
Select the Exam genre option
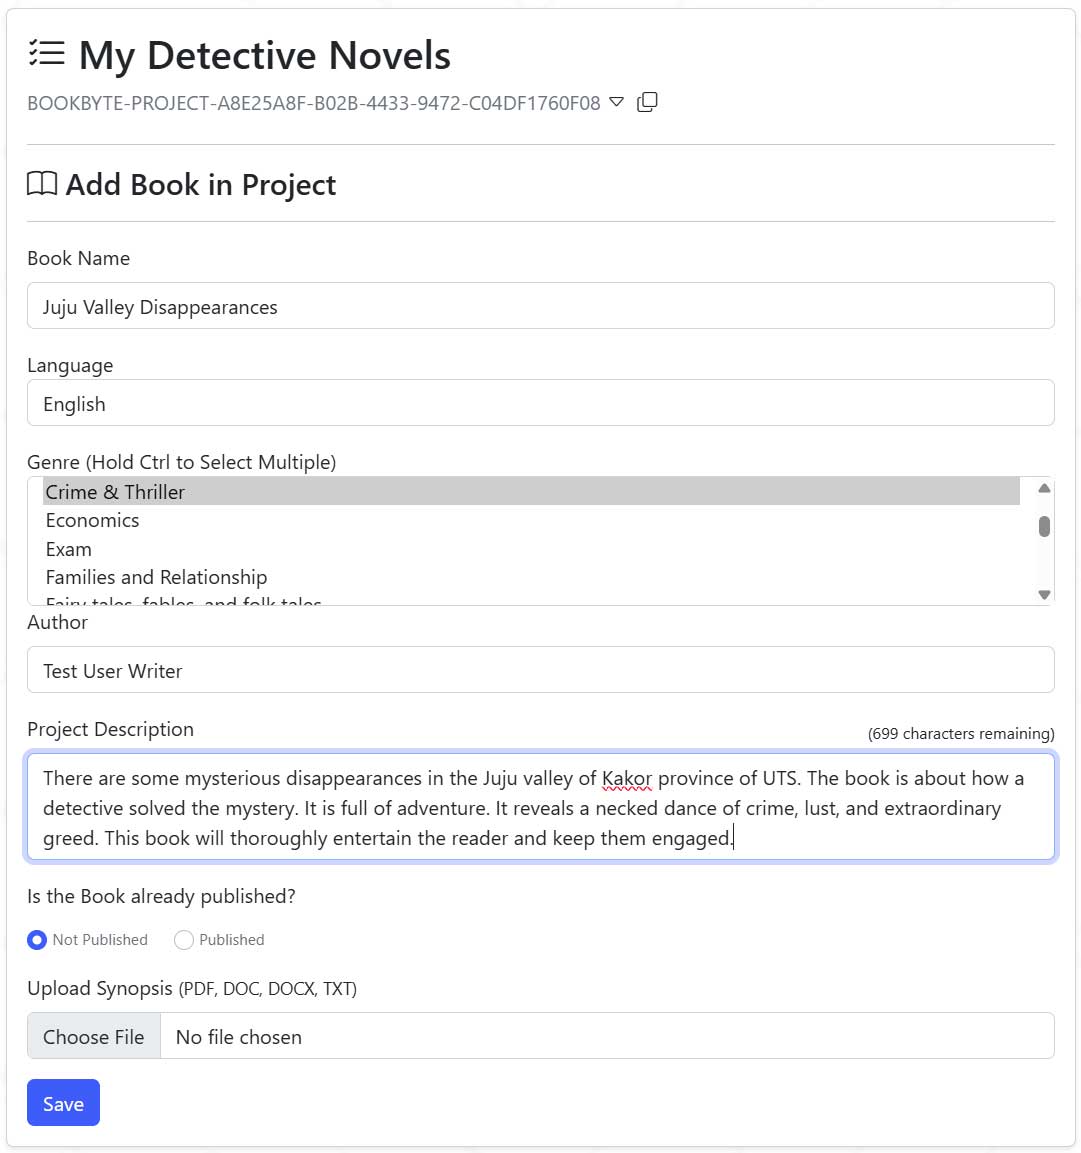coord(69,549)
